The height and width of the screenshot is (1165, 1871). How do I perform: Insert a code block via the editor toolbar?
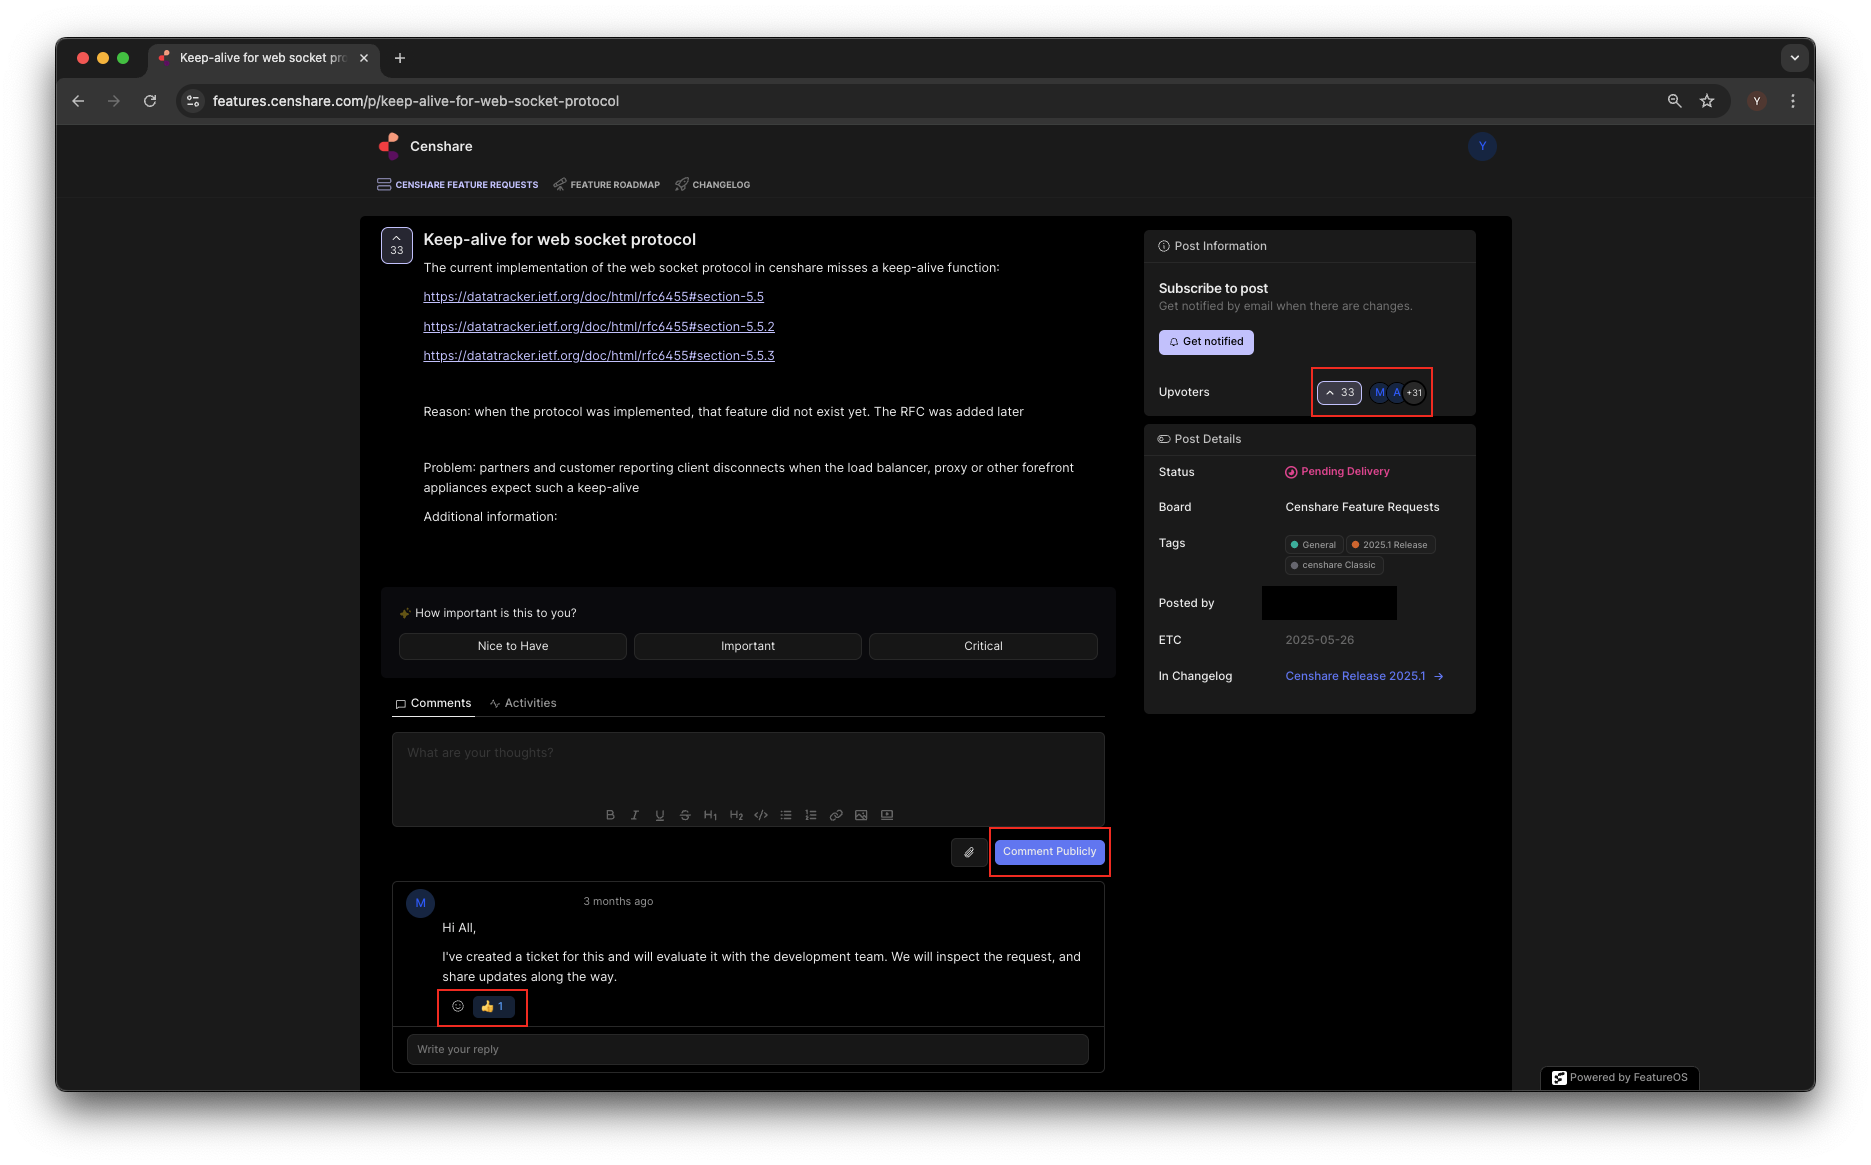point(761,815)
